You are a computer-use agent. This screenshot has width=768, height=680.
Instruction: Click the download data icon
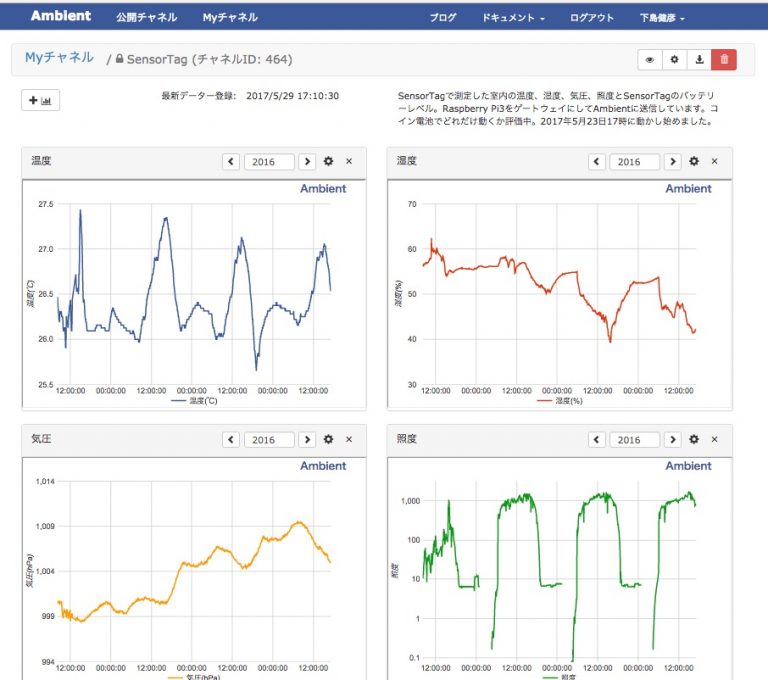click(x=700, y=60)
